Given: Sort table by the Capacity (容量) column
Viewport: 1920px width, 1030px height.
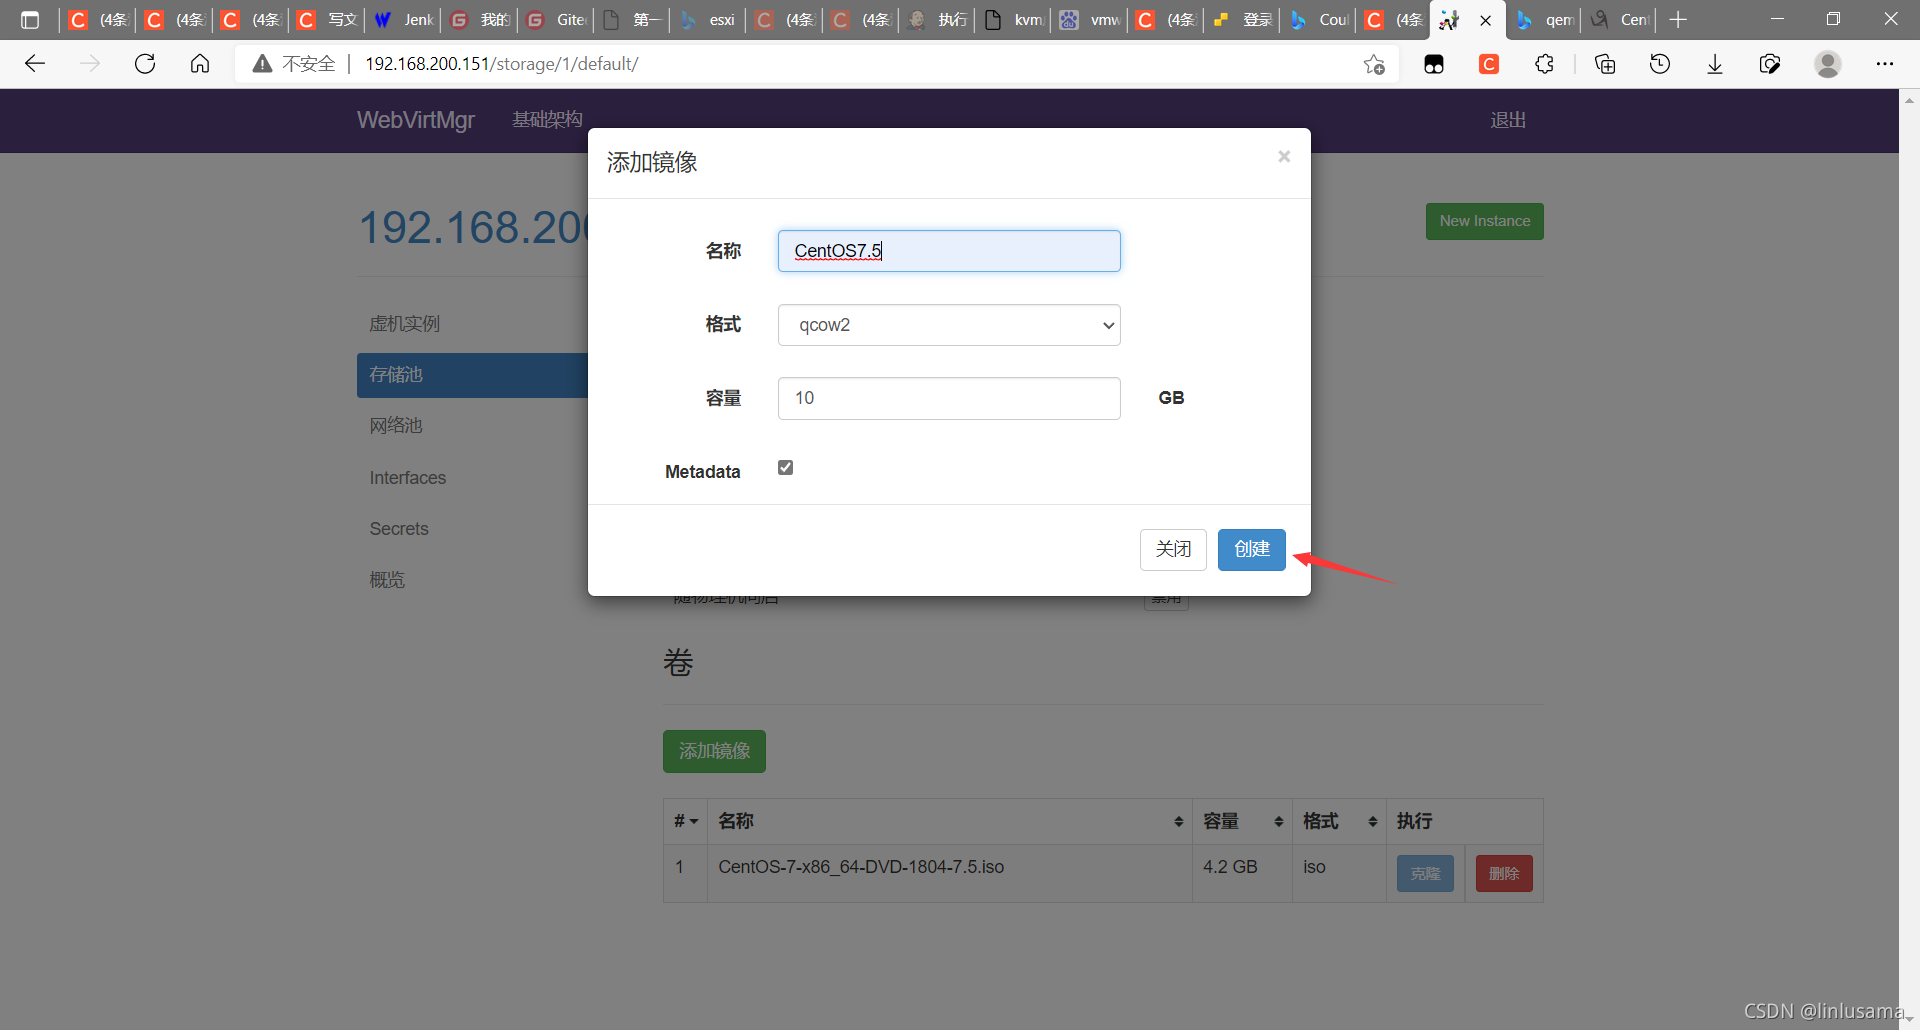Looking at the screenshot, I should (x=1242, y=821).
